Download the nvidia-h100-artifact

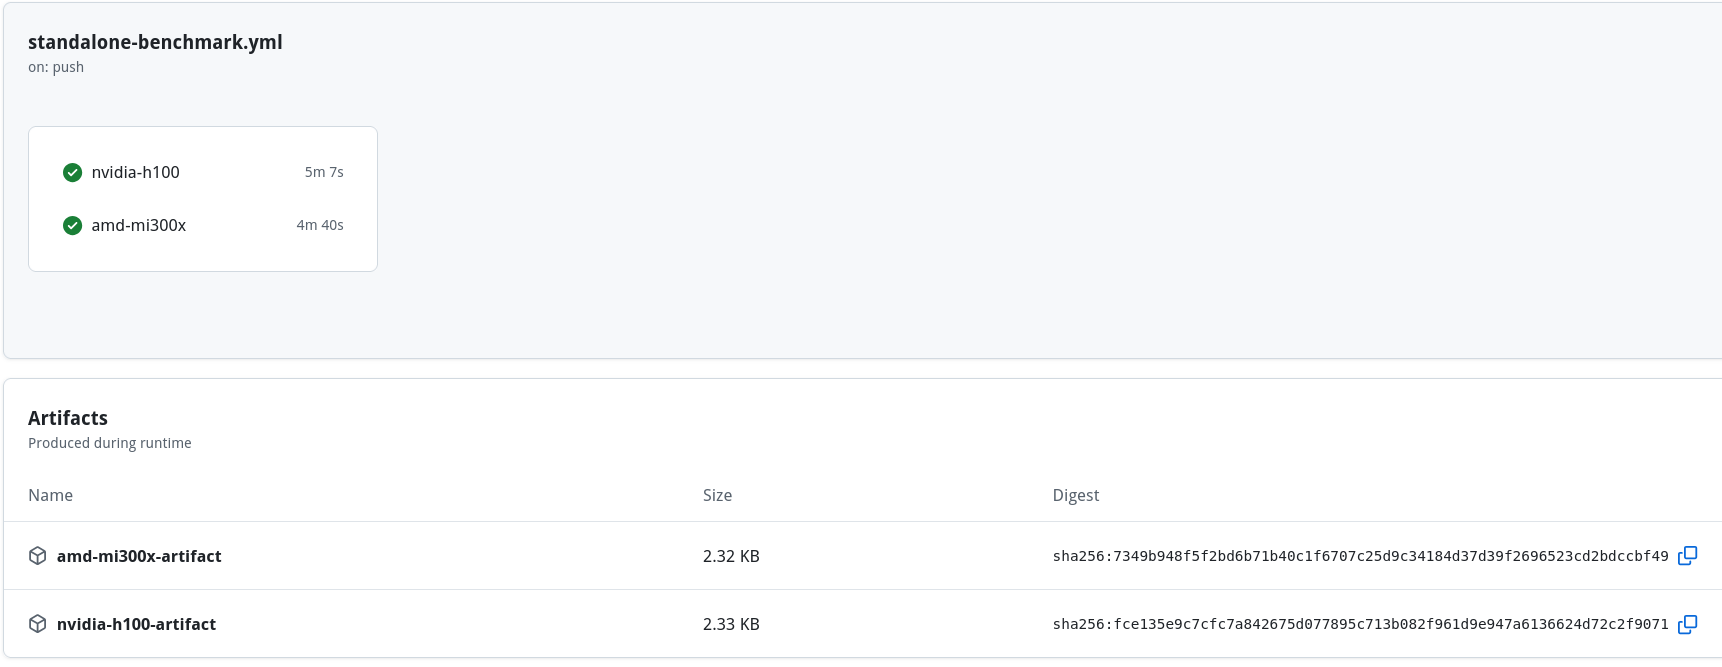click(136, 624)
